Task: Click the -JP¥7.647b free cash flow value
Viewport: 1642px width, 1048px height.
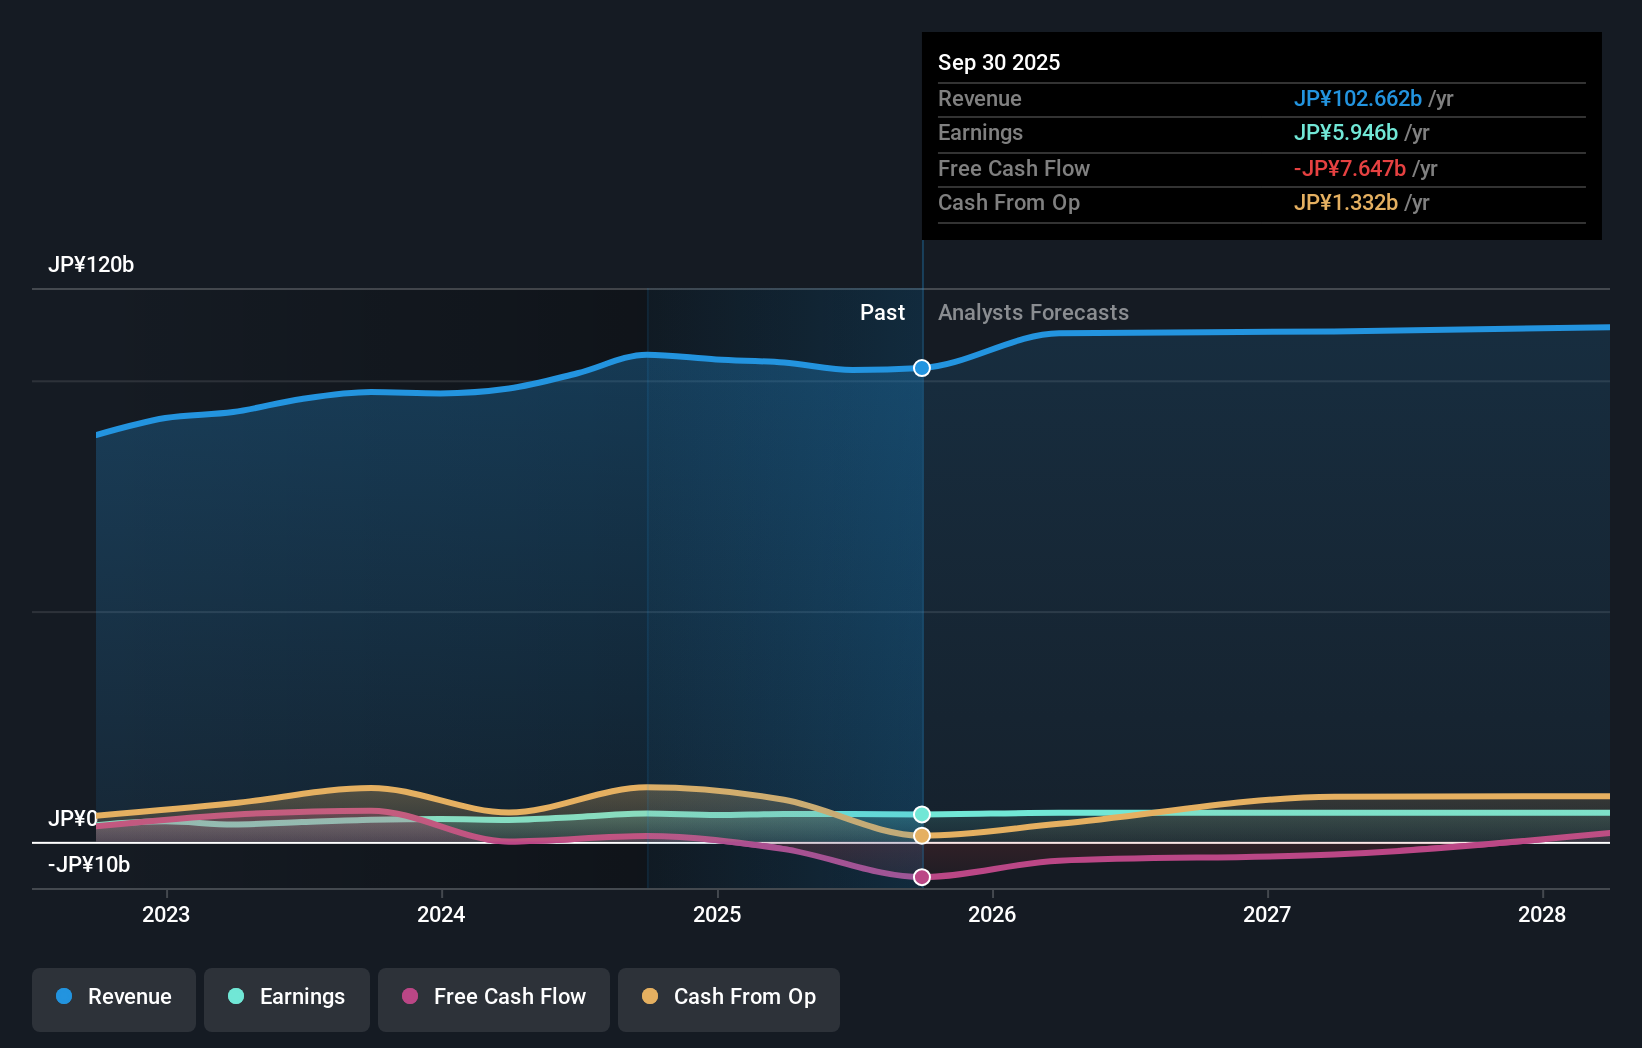Action: pos(1350,169)
